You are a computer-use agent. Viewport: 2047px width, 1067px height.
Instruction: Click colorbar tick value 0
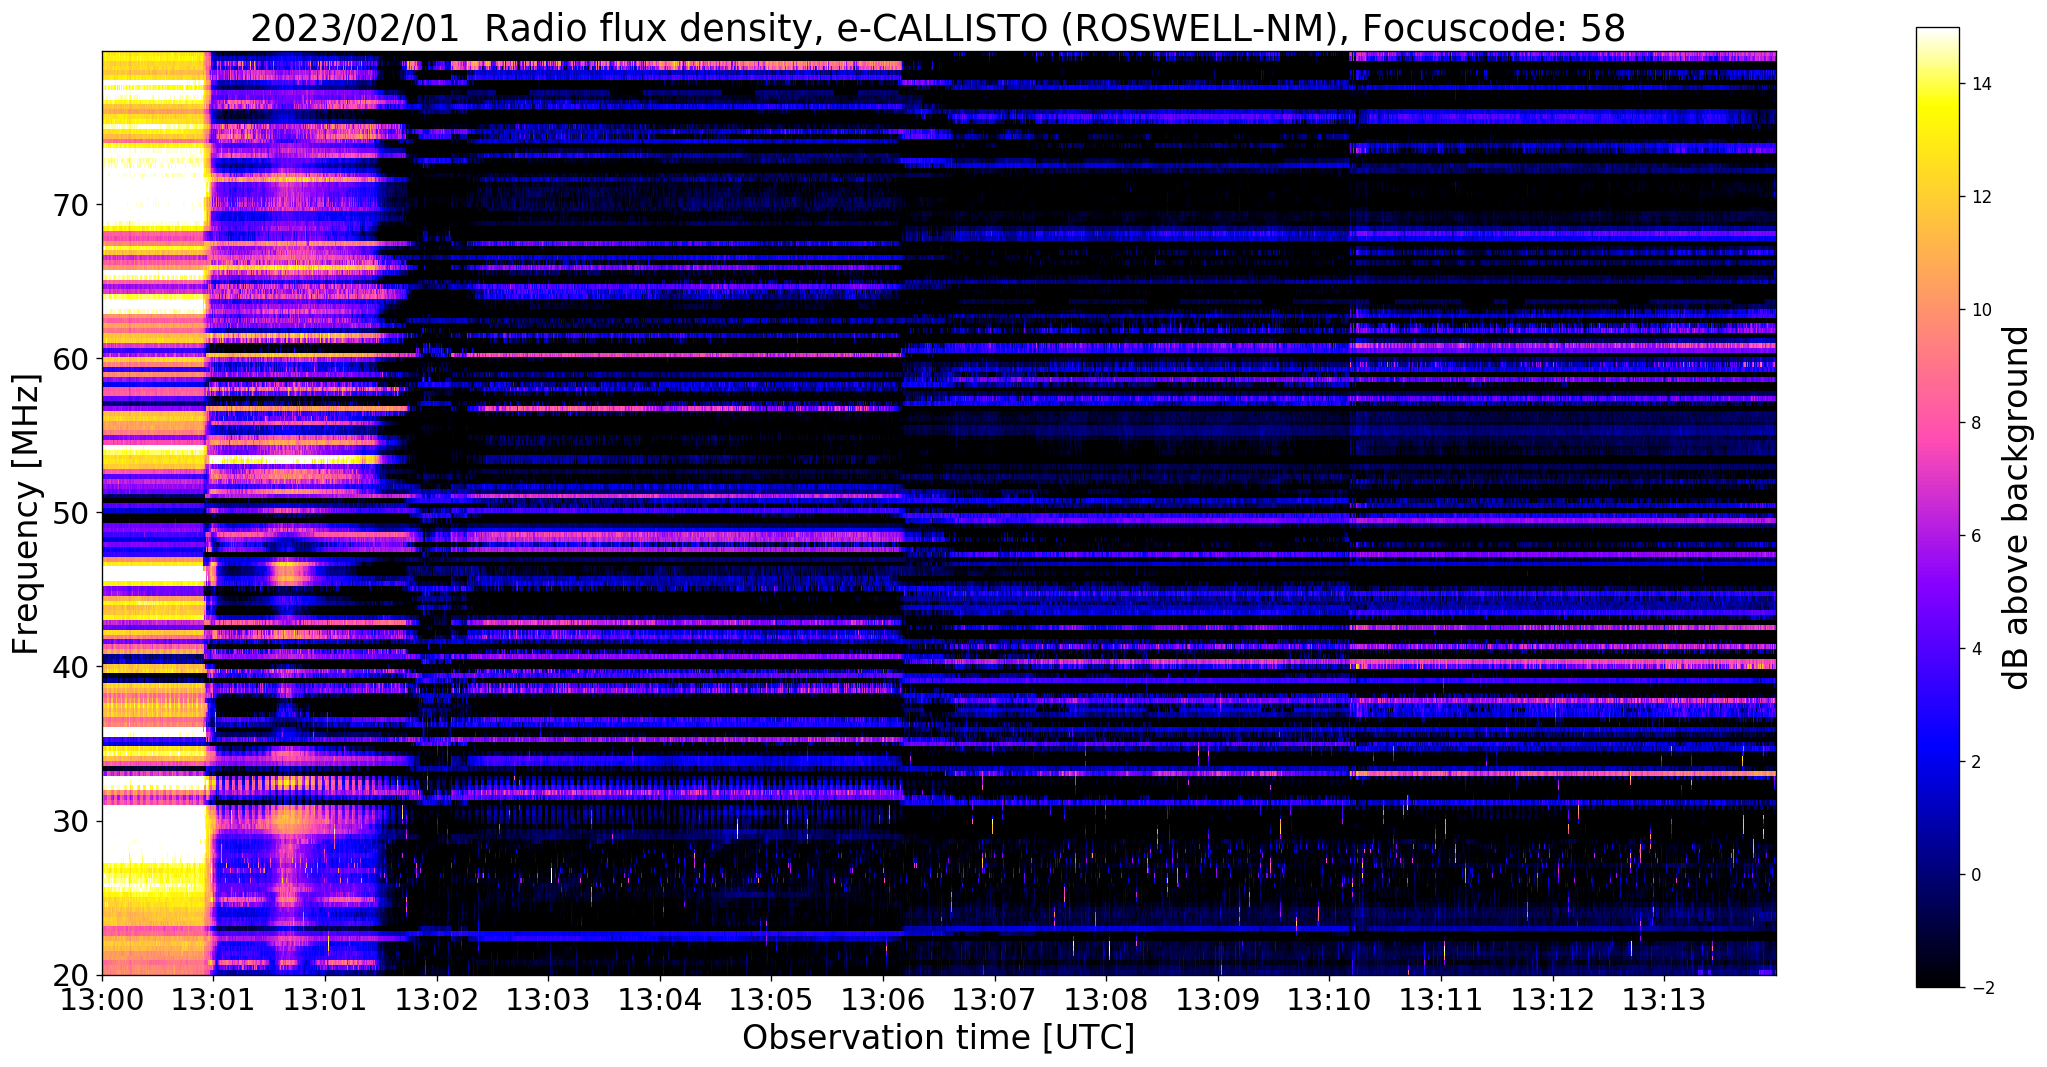coord(1975,875)
